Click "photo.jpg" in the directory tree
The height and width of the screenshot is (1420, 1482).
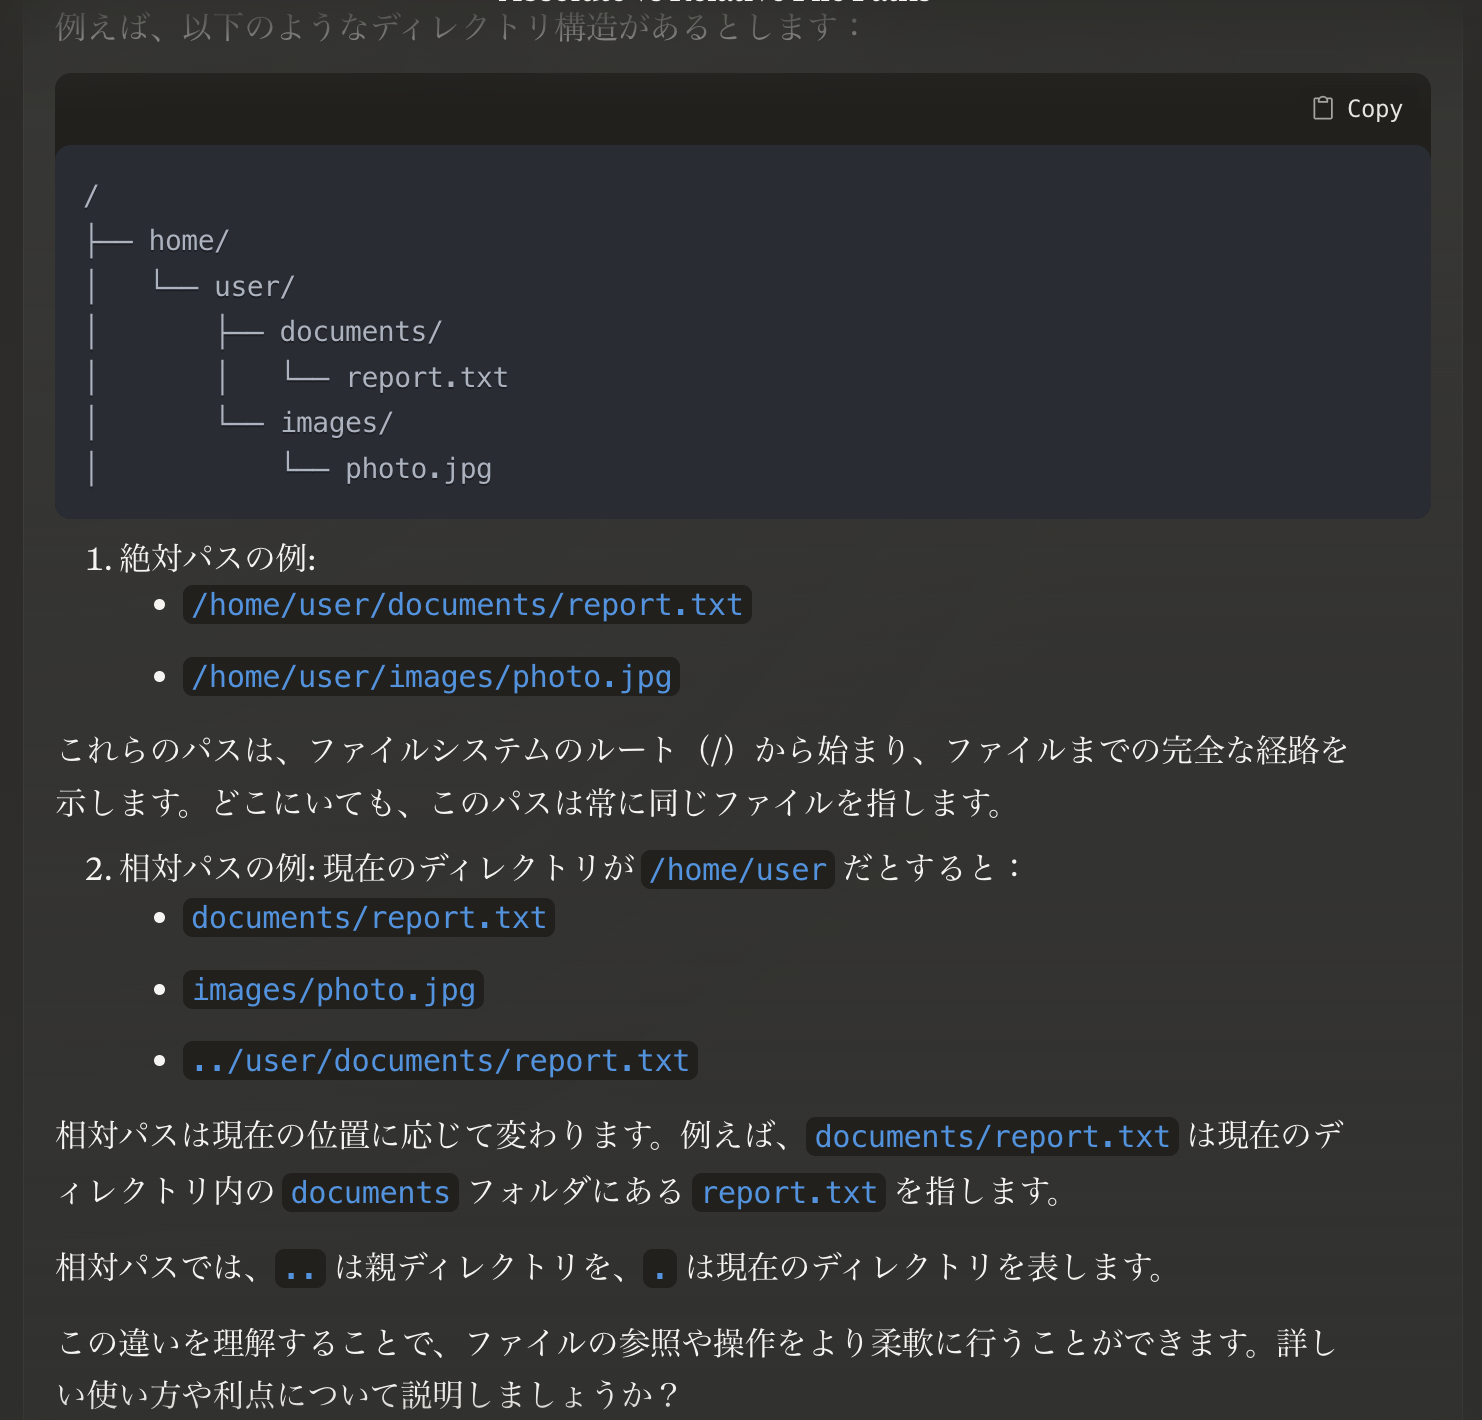[419, 469]
